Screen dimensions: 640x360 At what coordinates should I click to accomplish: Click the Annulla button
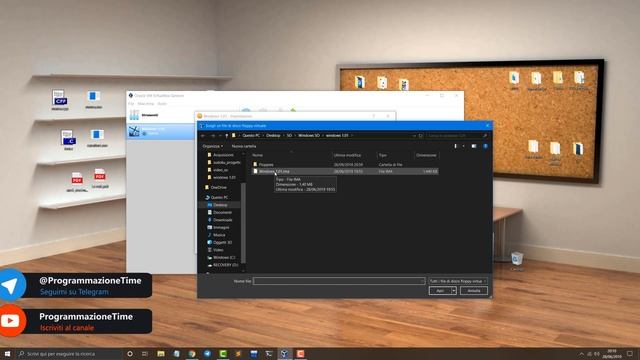pyautogui.click(x=473, y=291)
